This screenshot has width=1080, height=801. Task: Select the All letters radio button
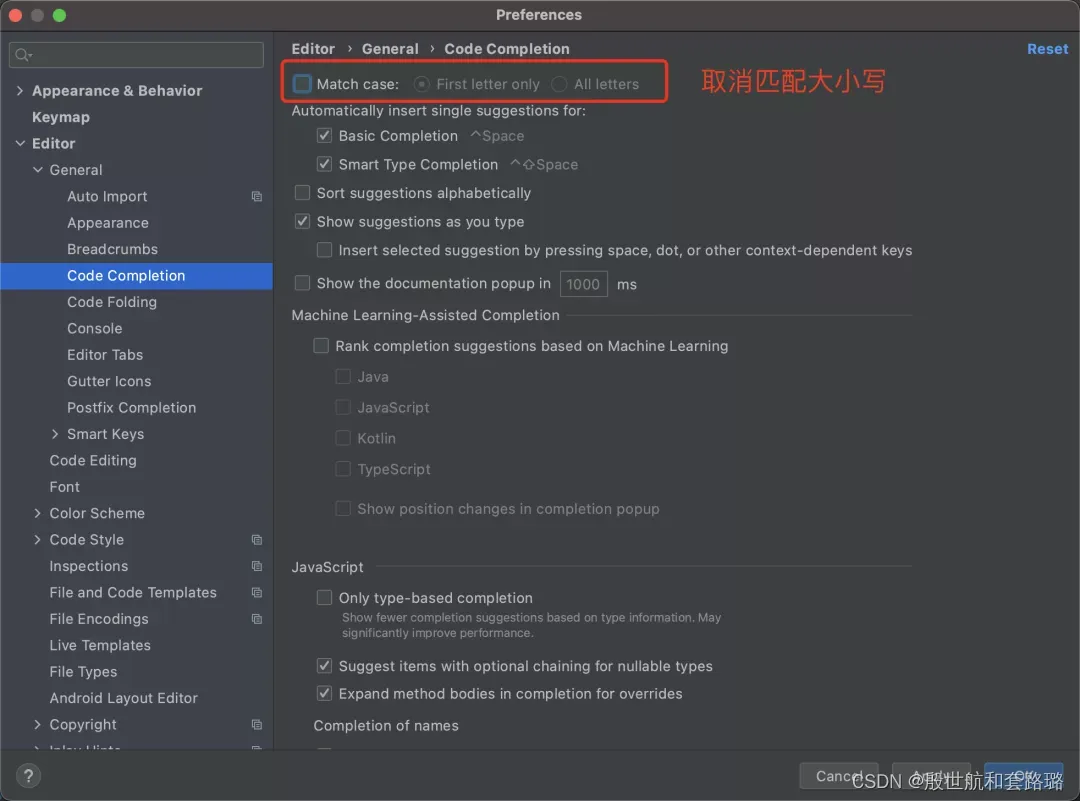tap(559, 84)
